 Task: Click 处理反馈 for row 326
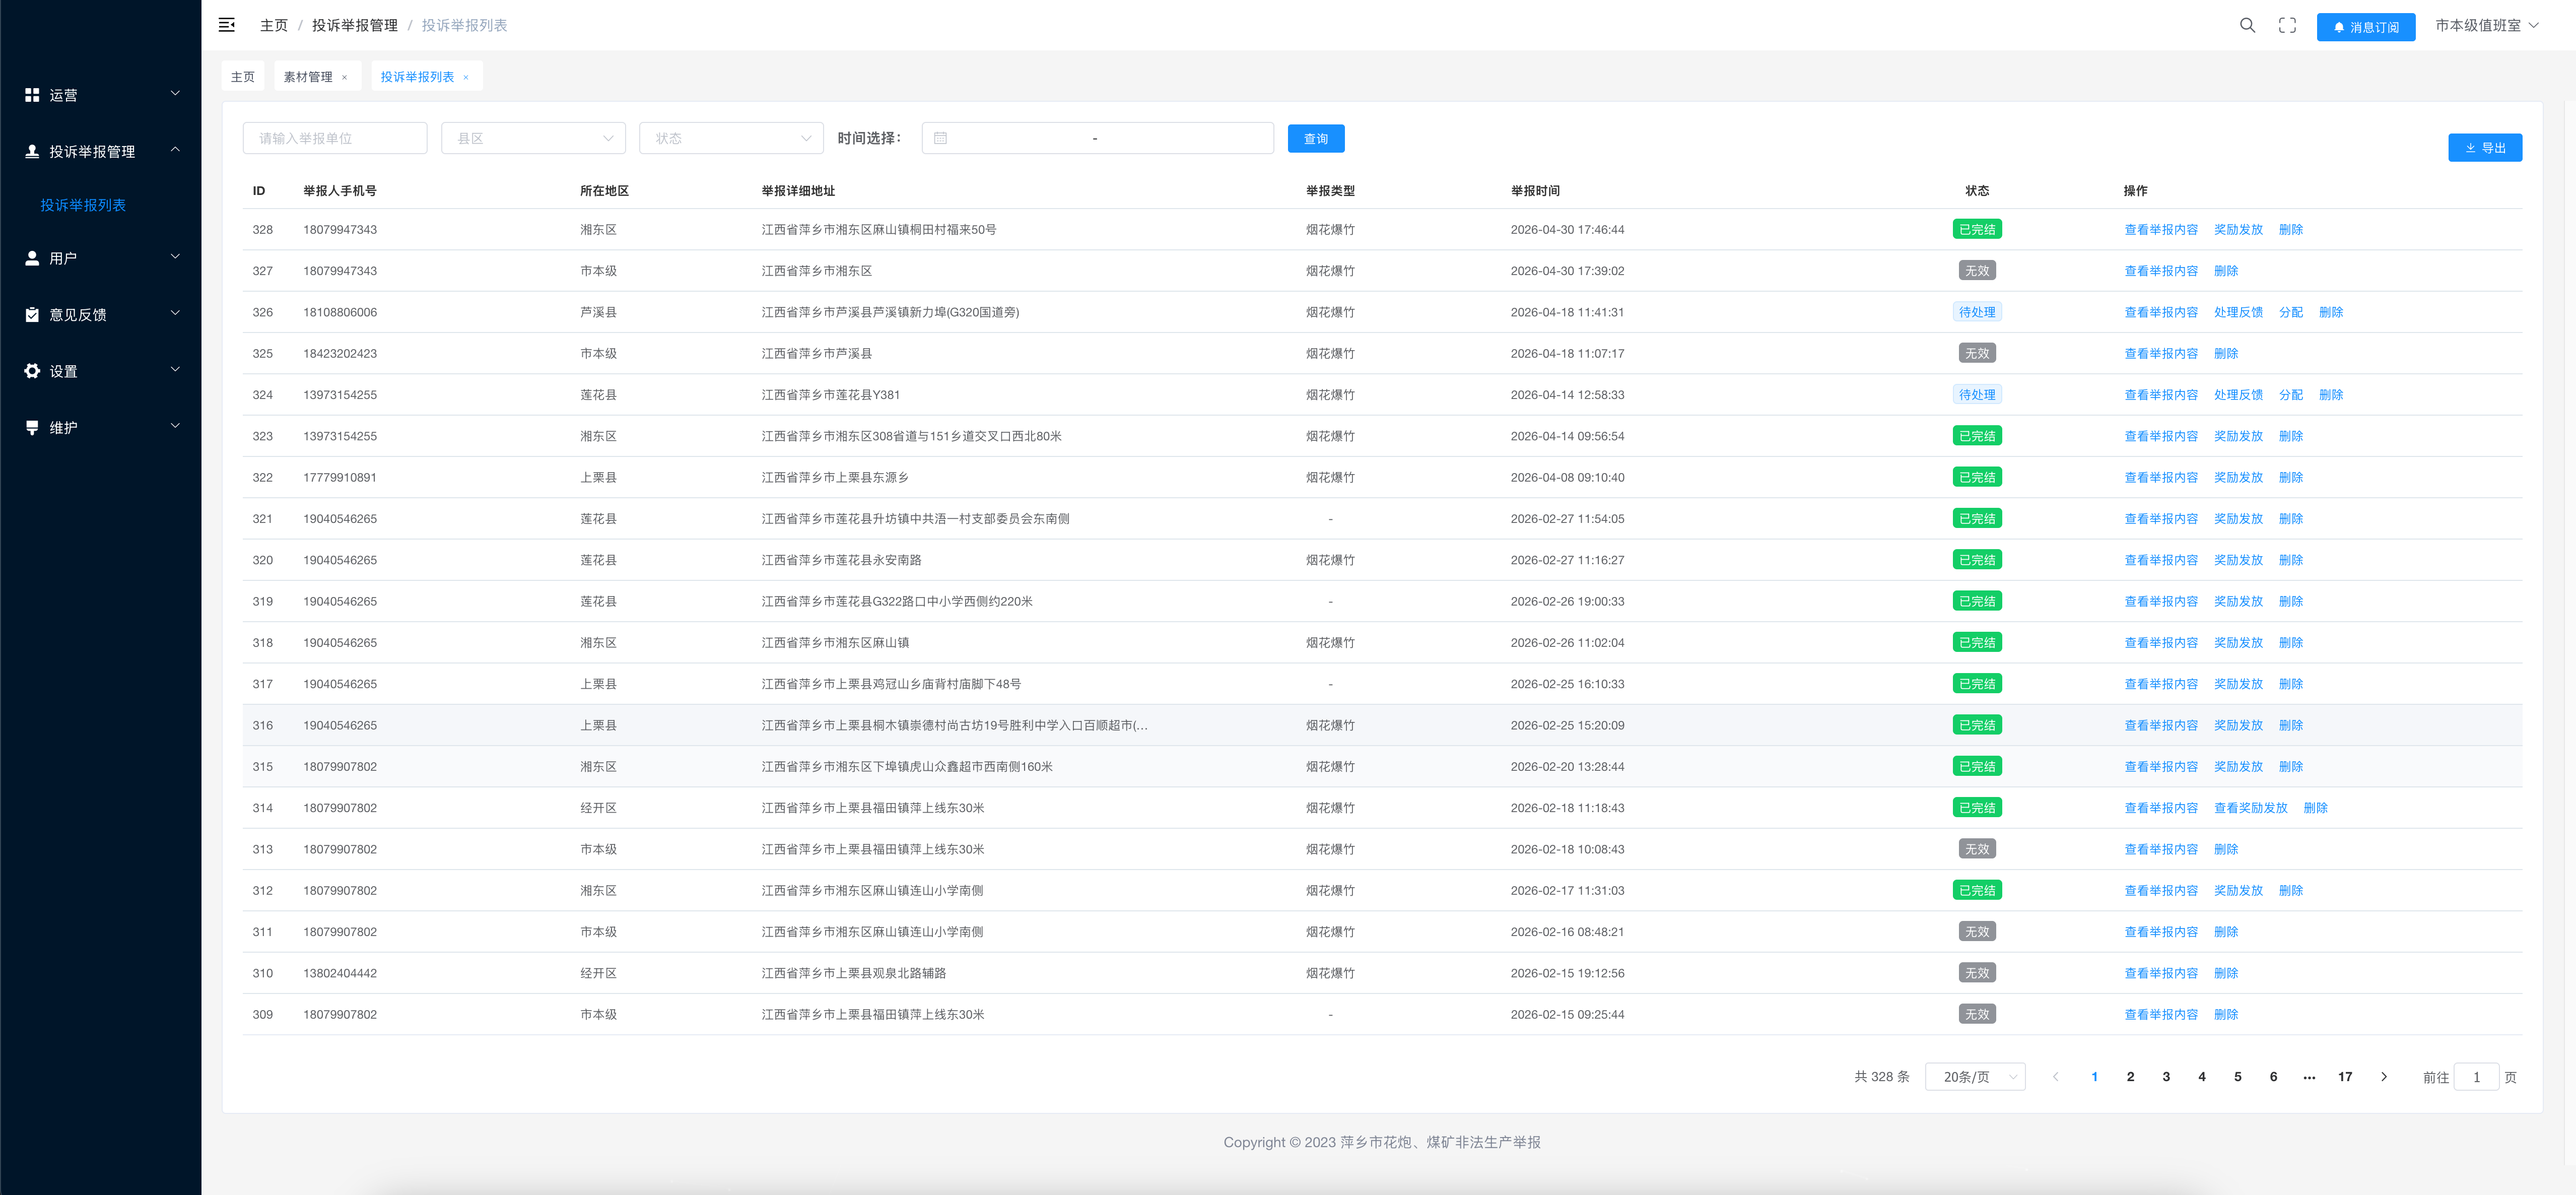tap(2238, 312)
